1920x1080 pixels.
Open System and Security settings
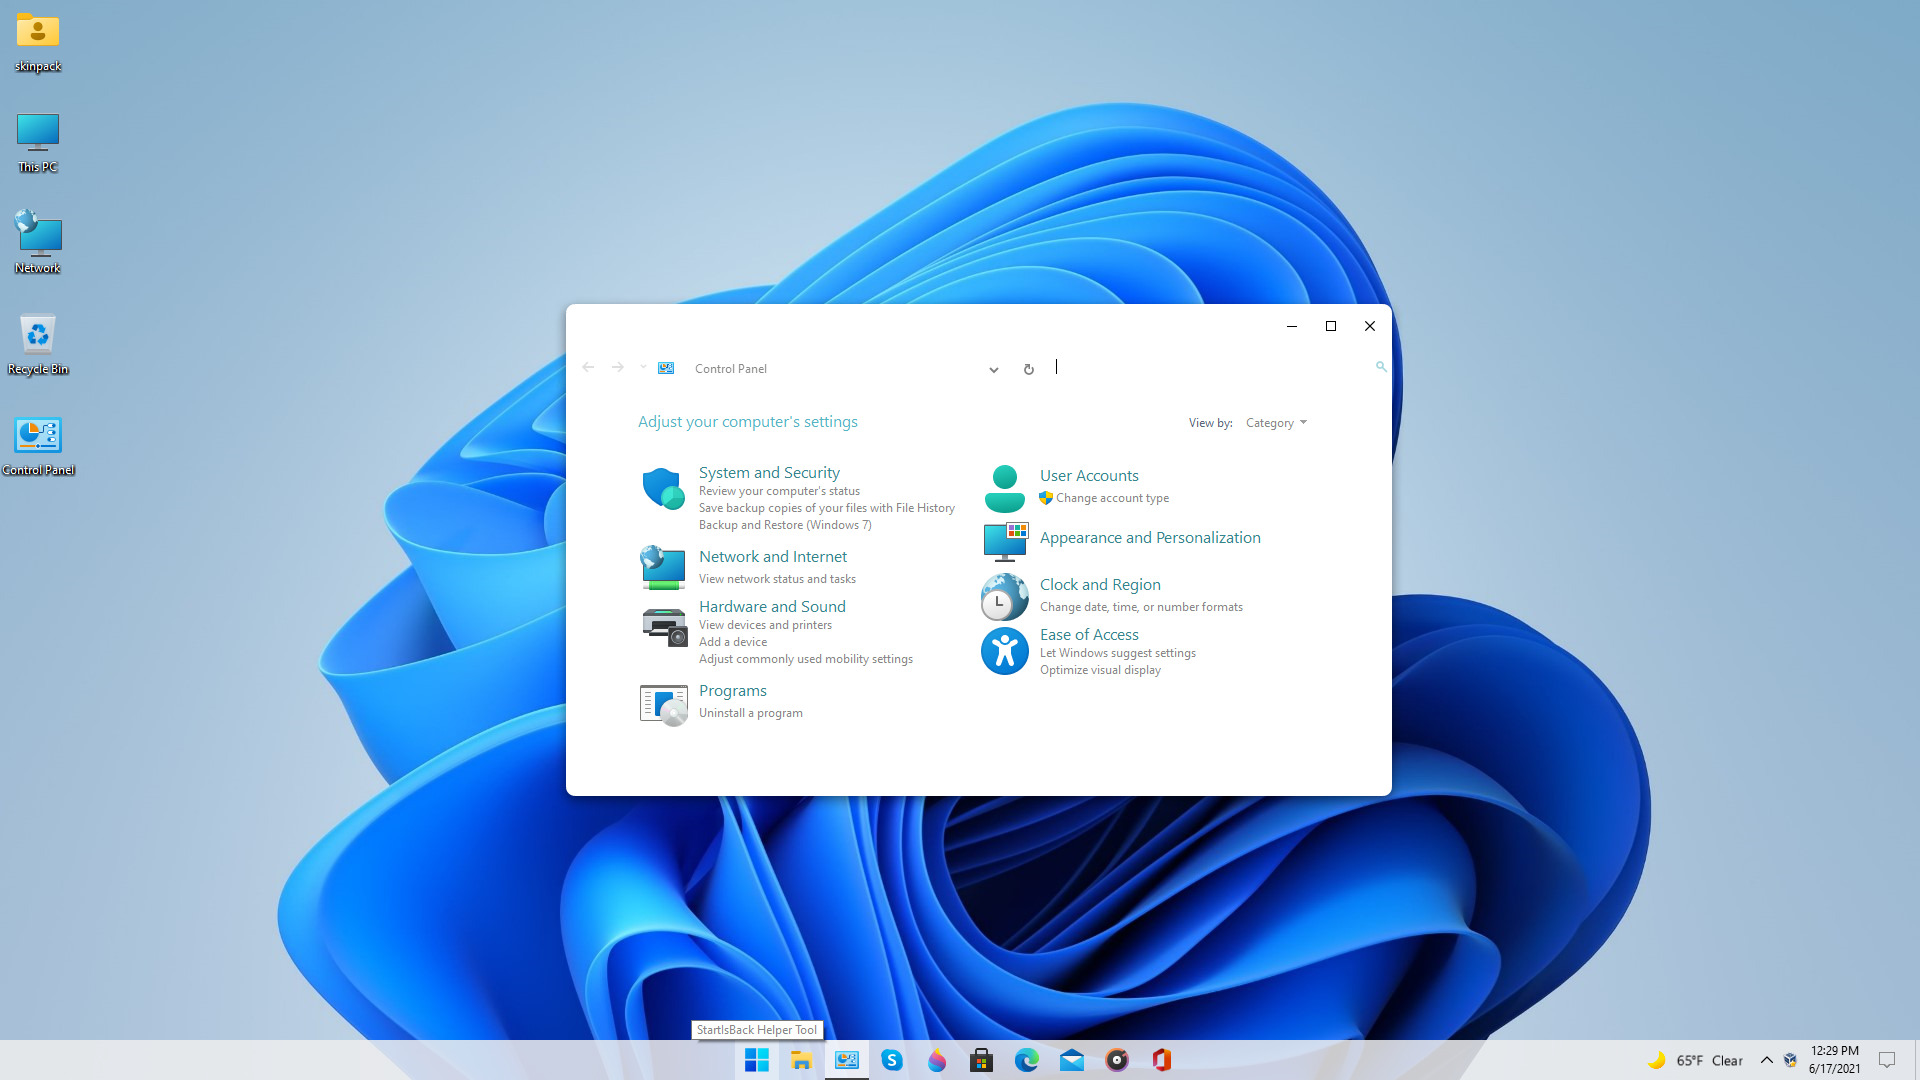coord(769,471)
